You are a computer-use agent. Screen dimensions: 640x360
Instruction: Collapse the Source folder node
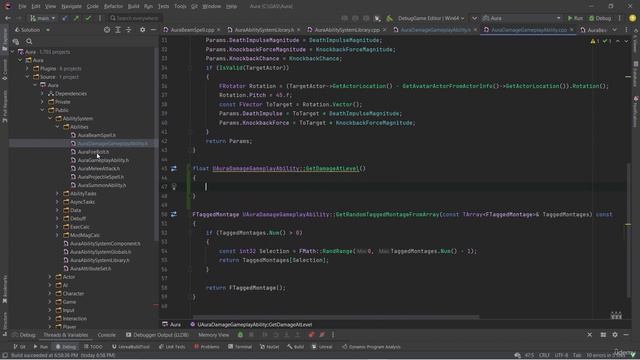pos(27,77)
